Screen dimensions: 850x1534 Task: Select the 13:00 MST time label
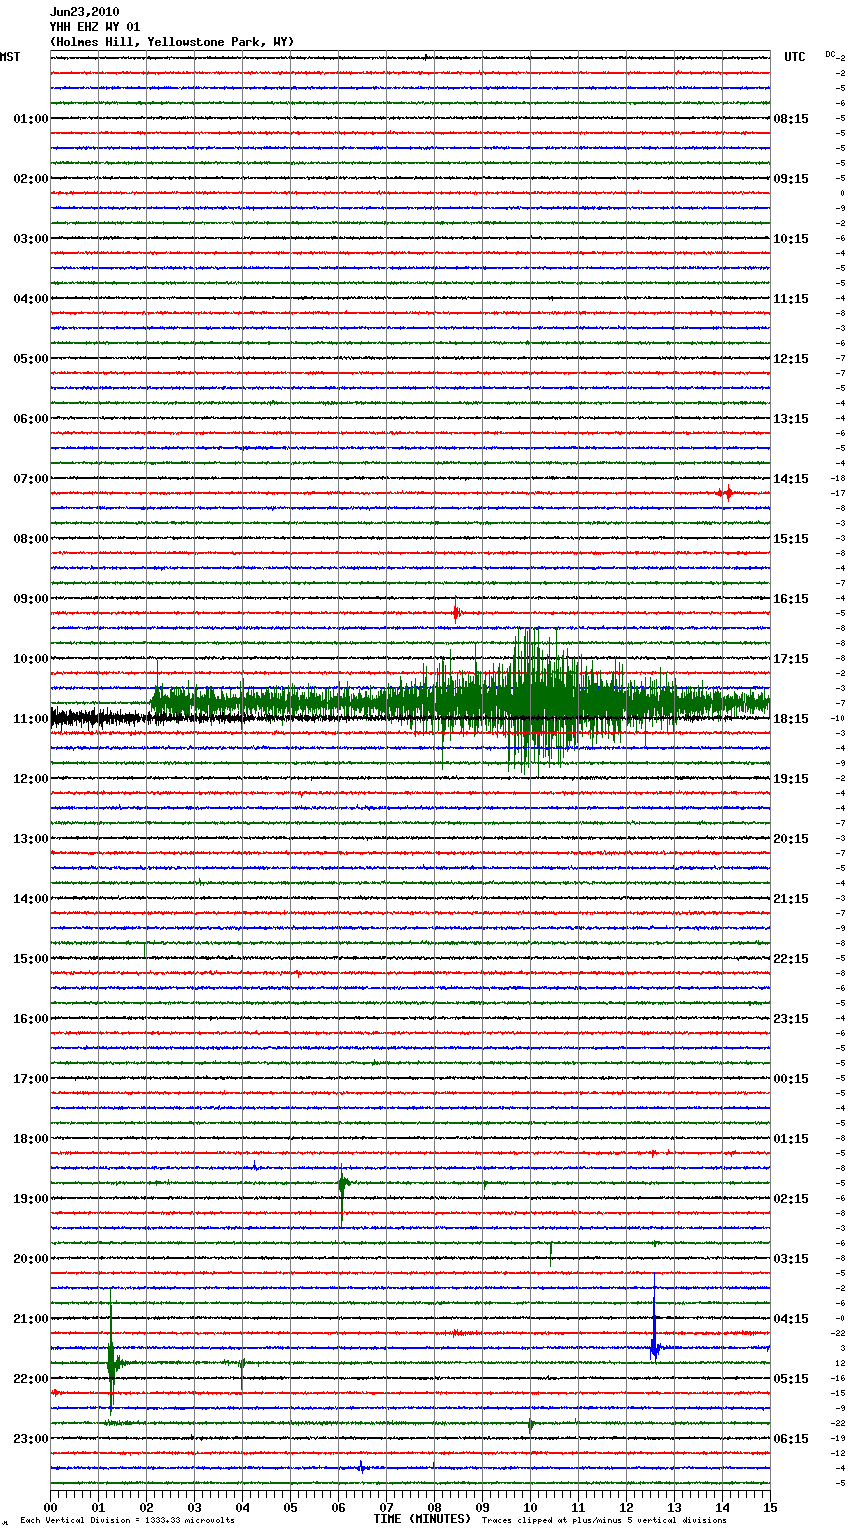31,838
